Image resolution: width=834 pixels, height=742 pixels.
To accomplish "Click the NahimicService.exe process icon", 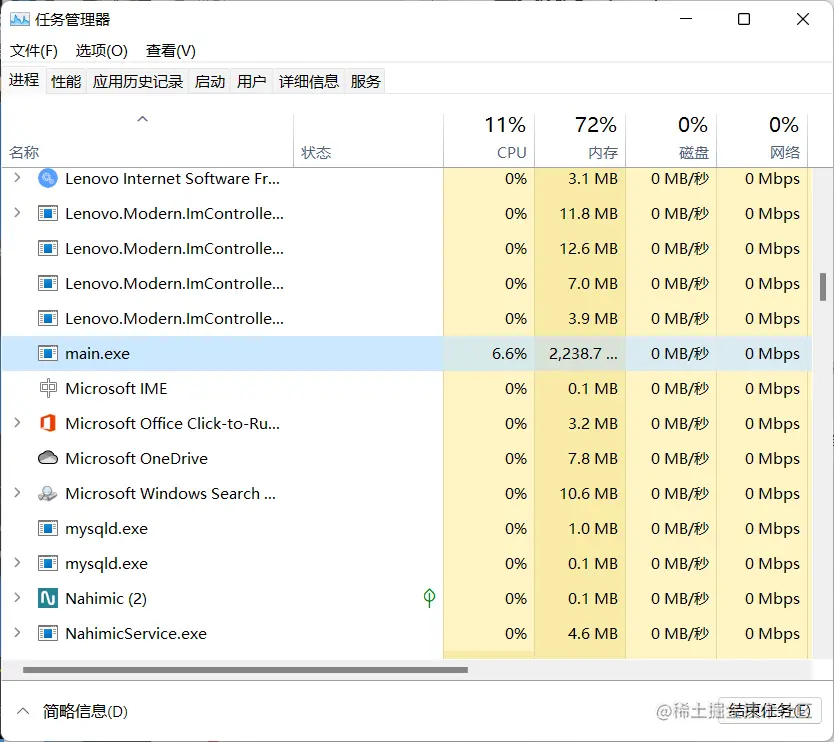I will point(48,633).
